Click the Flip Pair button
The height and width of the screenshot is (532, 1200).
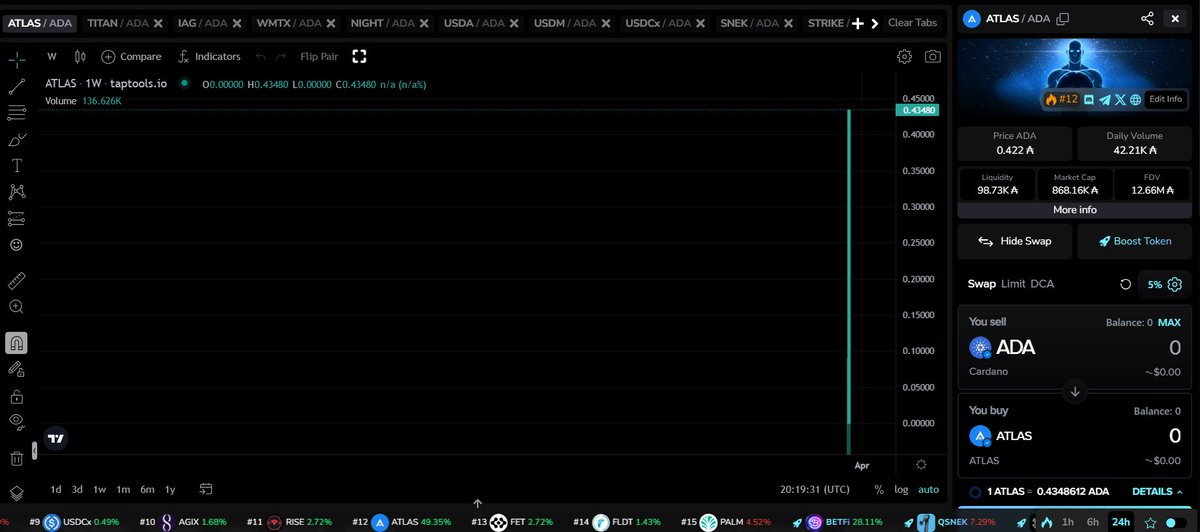(319, 57)
